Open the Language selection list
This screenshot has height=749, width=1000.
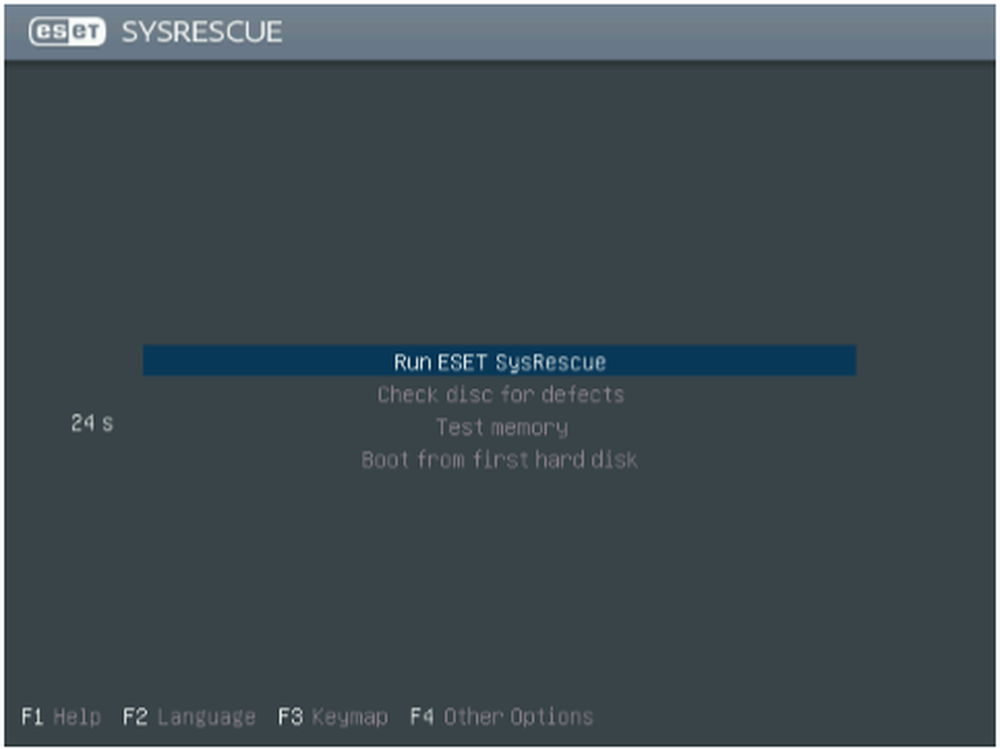(x=189, y=716)
